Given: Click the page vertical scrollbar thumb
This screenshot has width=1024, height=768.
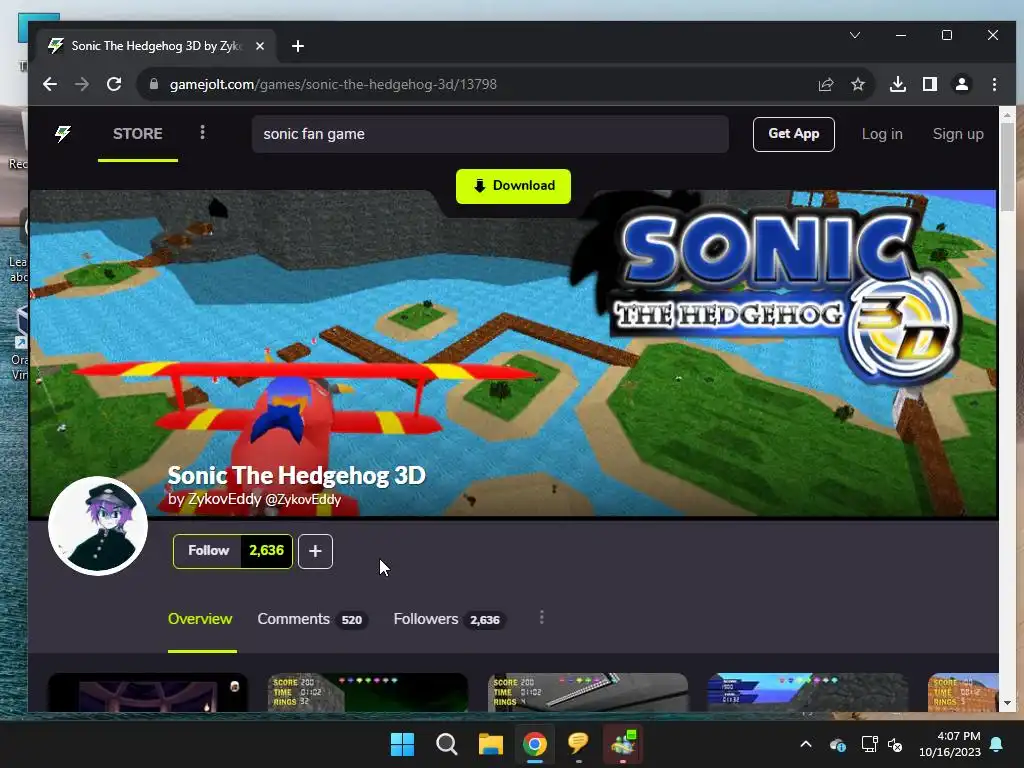Looking at the screenshot, I should [1007, 167].
